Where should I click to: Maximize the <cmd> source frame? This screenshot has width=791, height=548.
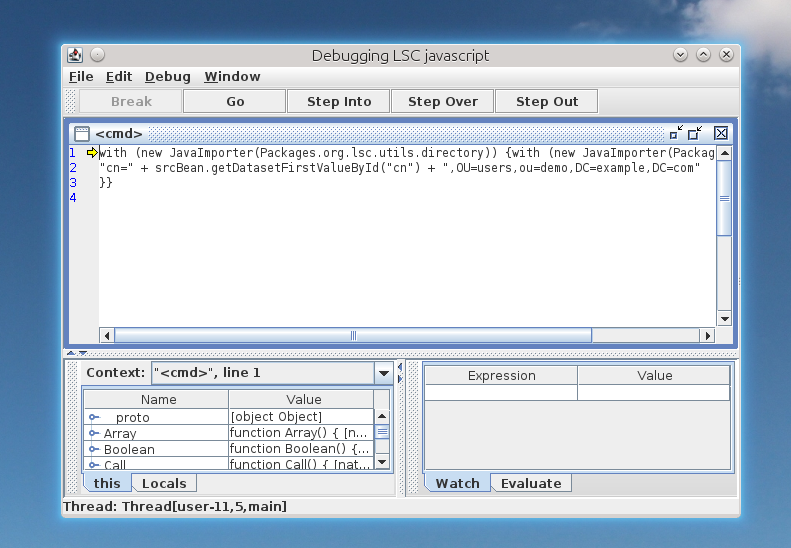(695, 133)
